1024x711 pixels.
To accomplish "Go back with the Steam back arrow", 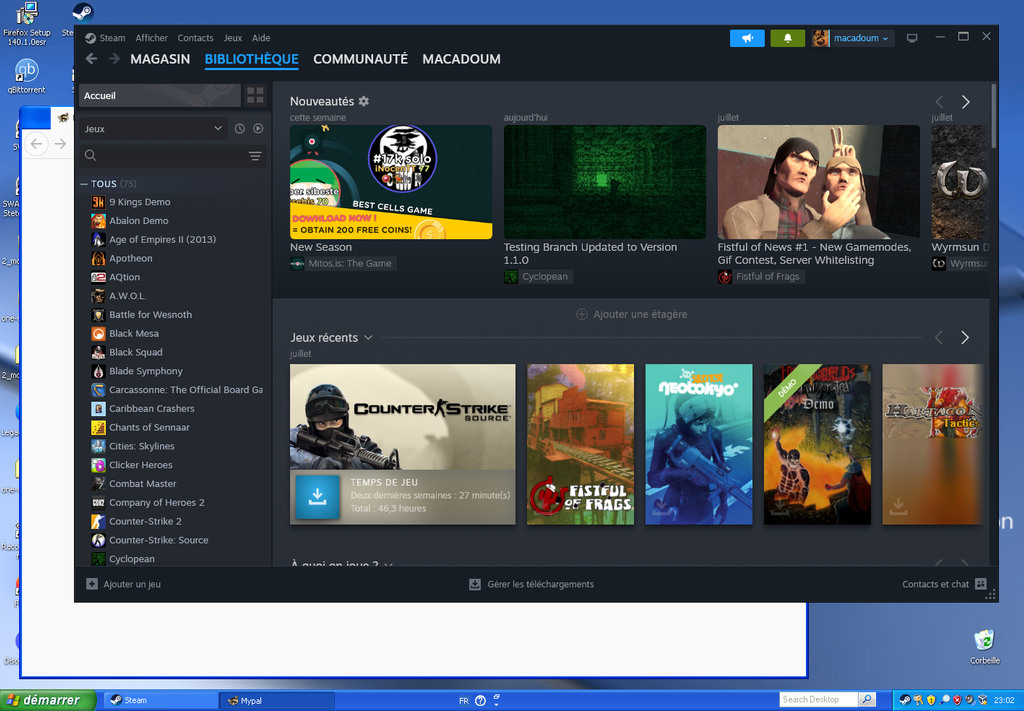I will click(91, 59).
